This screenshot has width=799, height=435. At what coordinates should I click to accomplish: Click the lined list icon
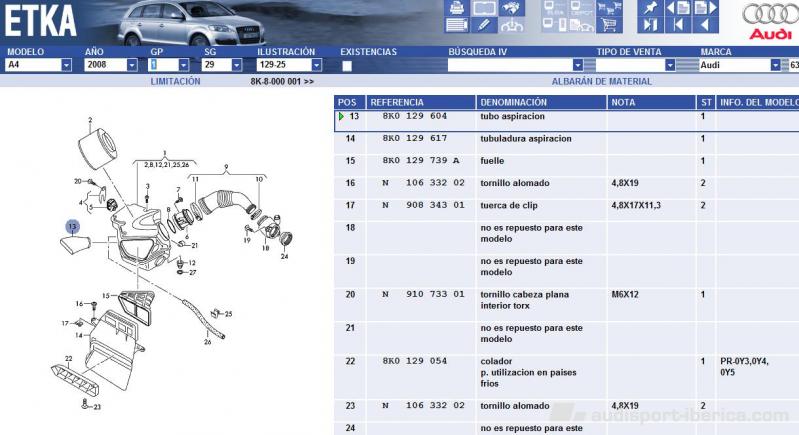click(457, 25)
